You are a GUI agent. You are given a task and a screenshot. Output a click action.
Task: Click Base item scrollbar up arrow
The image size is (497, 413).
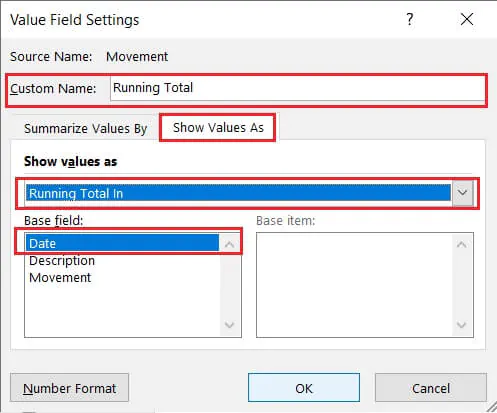[461, 245]
